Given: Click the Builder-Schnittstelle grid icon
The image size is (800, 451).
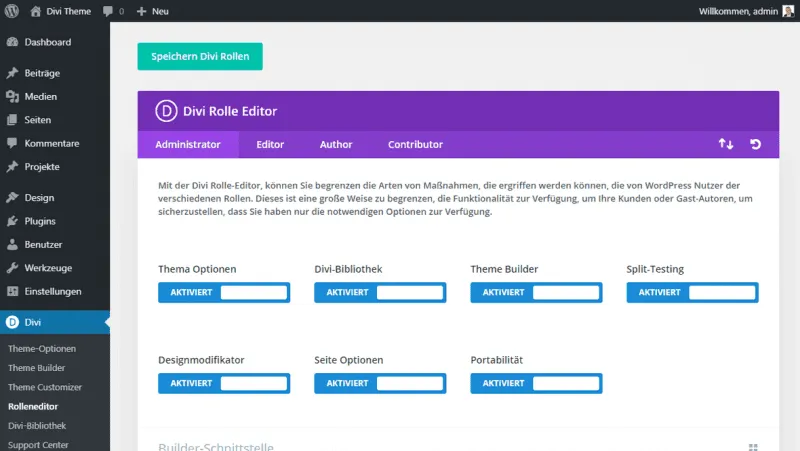Looking at the screenshot, I should [753, 447].
